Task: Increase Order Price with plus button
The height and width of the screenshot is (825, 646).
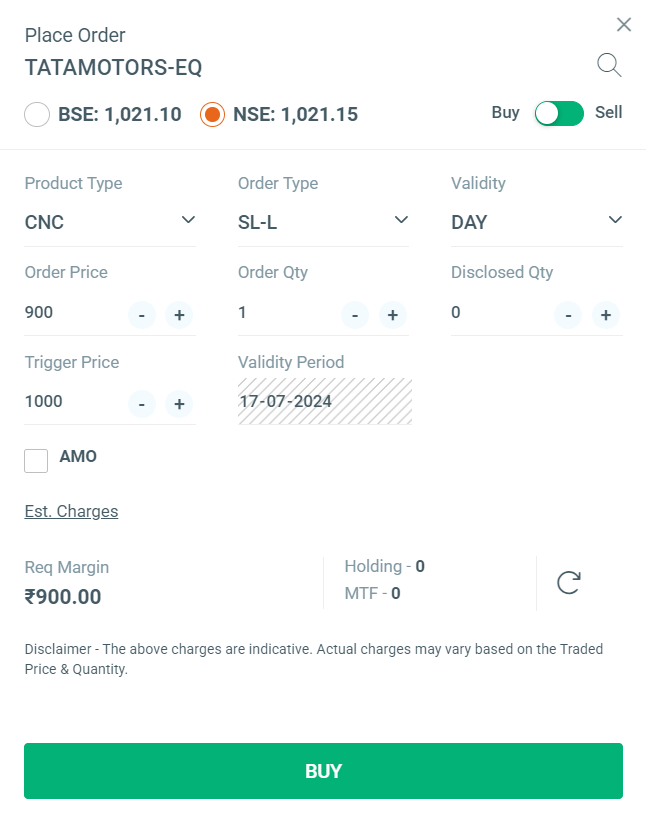Action: tap(179, 315)
